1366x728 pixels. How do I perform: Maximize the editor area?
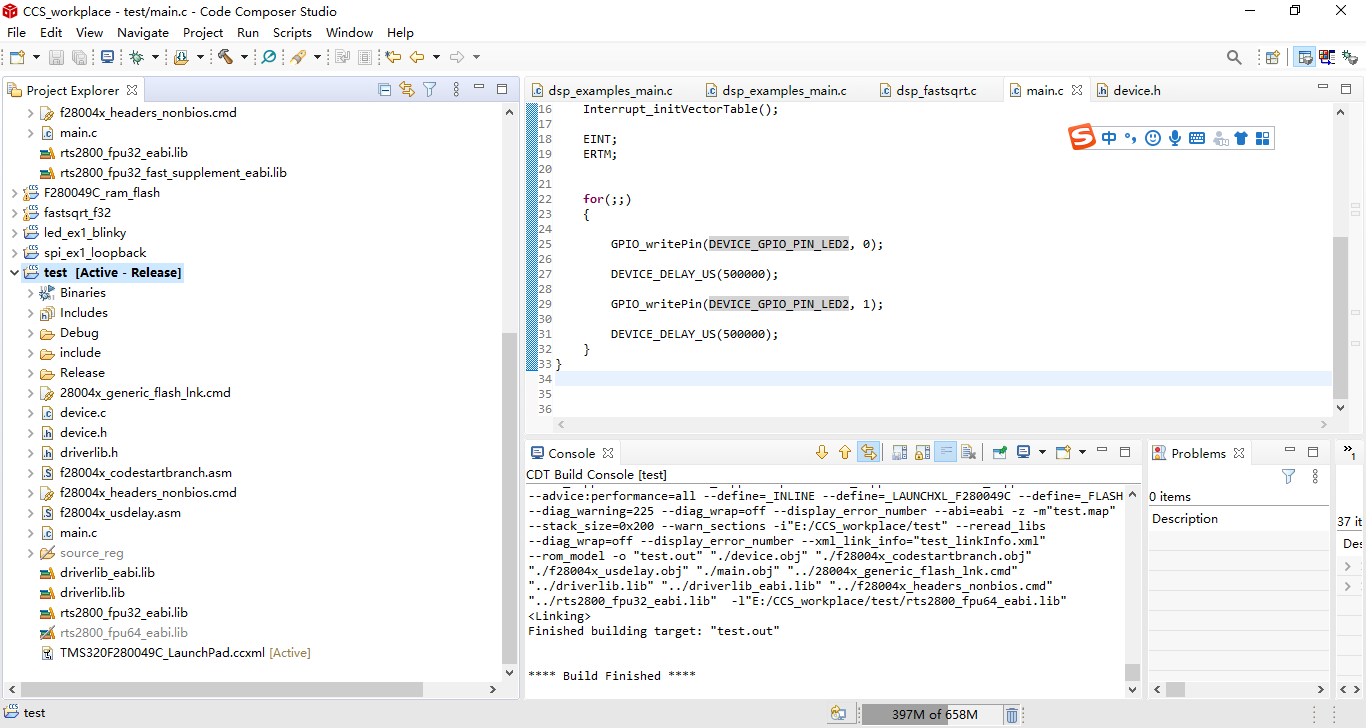pos(1345,89)
